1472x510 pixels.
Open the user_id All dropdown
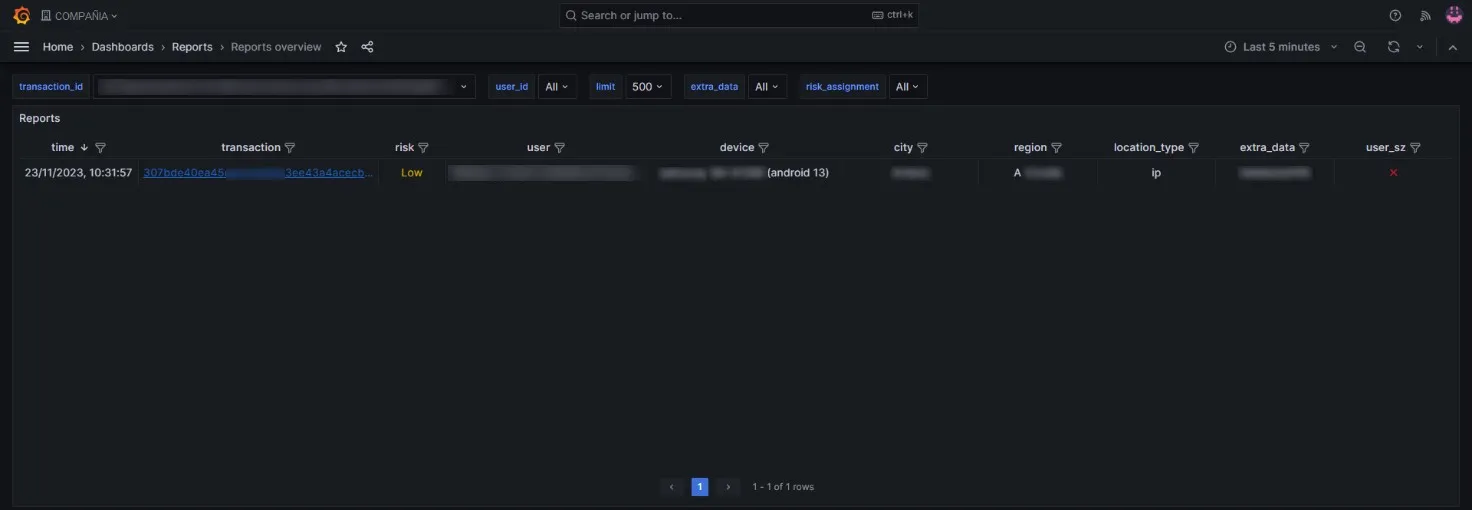tap(557, 87)
